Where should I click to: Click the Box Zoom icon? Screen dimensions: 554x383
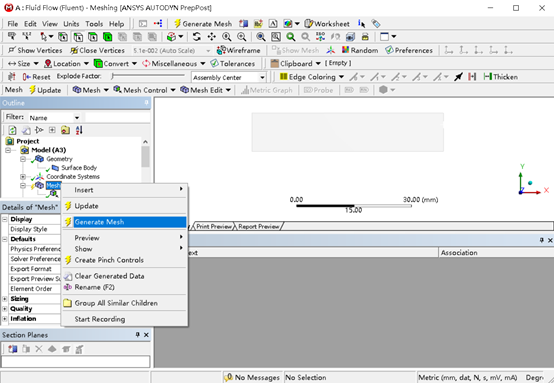(x=276, y=37)
